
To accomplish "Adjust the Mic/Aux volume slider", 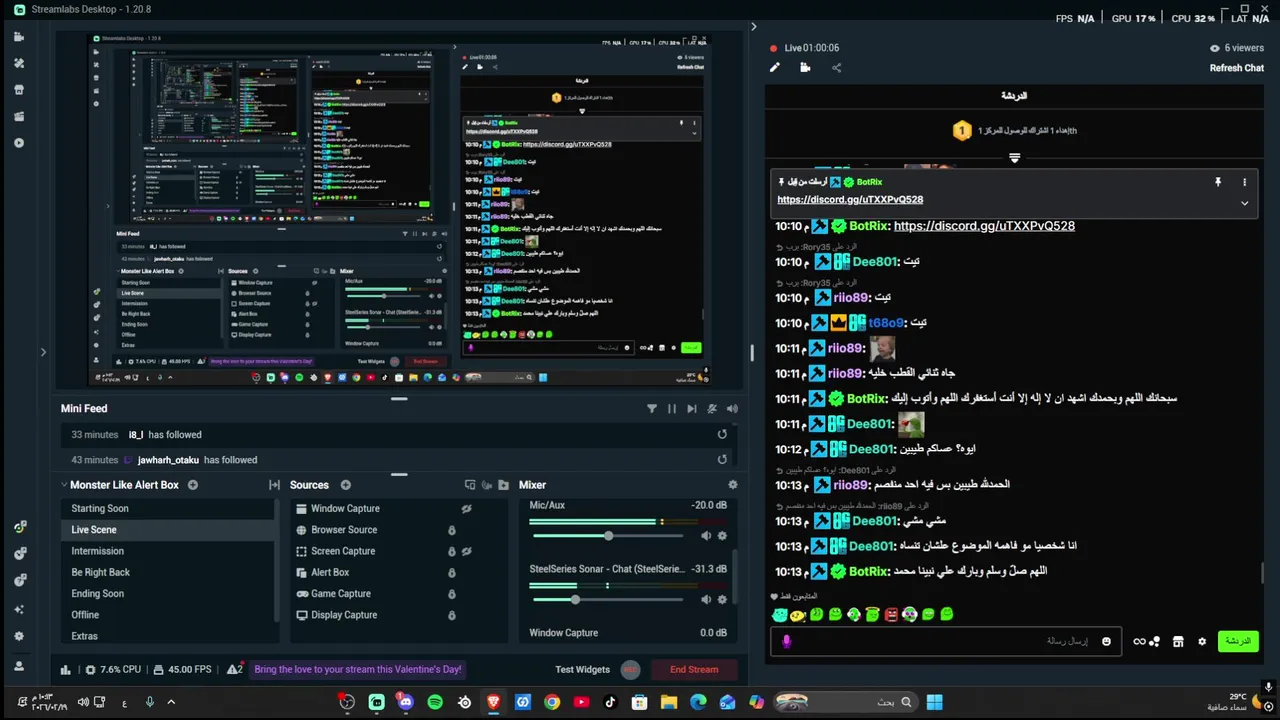I will [608, 536].
